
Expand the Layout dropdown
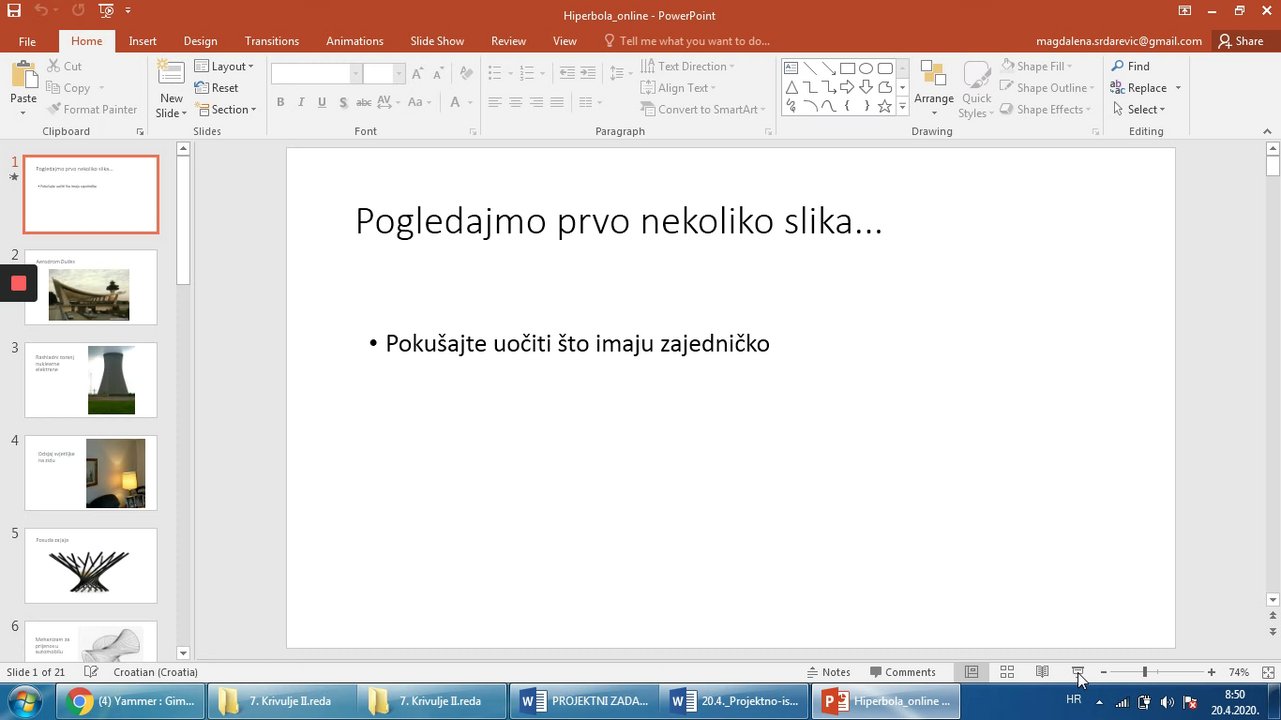tap(225, 66)
